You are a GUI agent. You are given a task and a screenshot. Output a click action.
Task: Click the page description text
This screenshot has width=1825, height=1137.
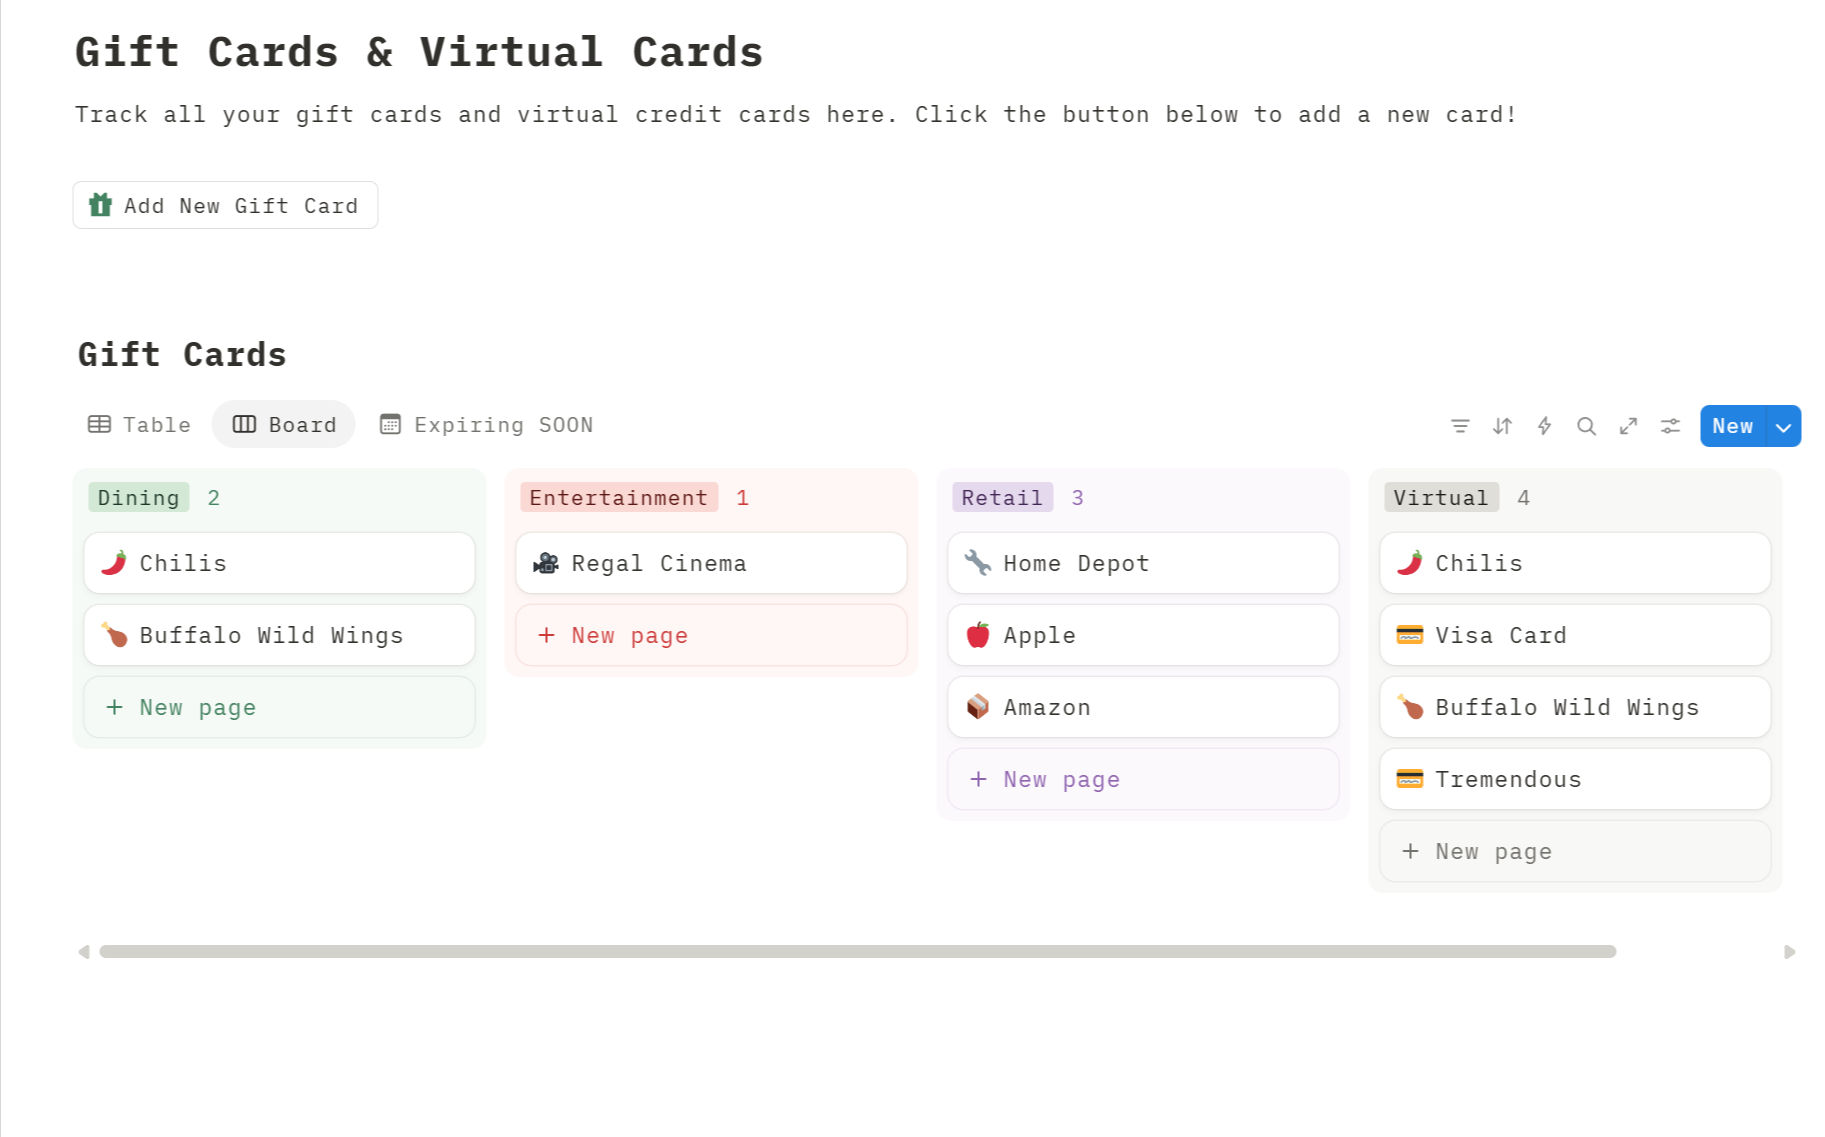(796, 115)
